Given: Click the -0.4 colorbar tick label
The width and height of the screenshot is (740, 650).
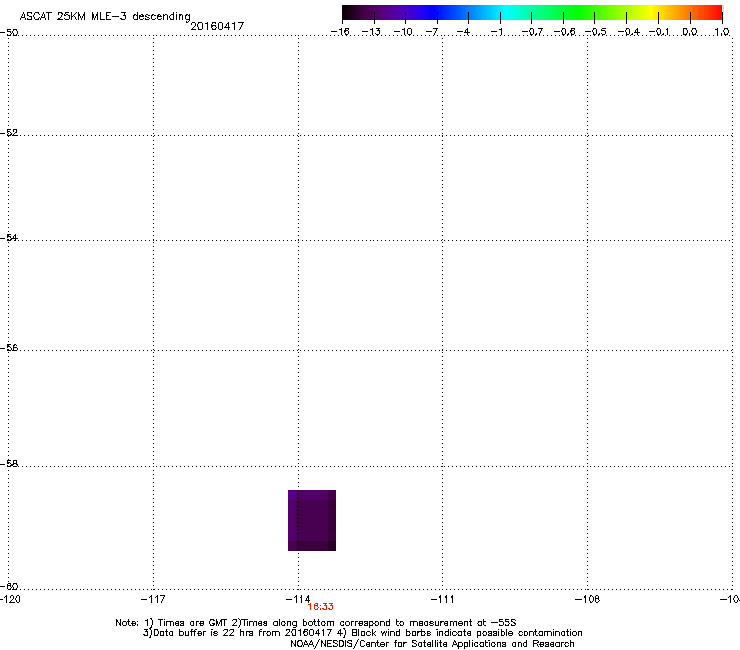Looking at the screenshot, I should pos(629,32).
